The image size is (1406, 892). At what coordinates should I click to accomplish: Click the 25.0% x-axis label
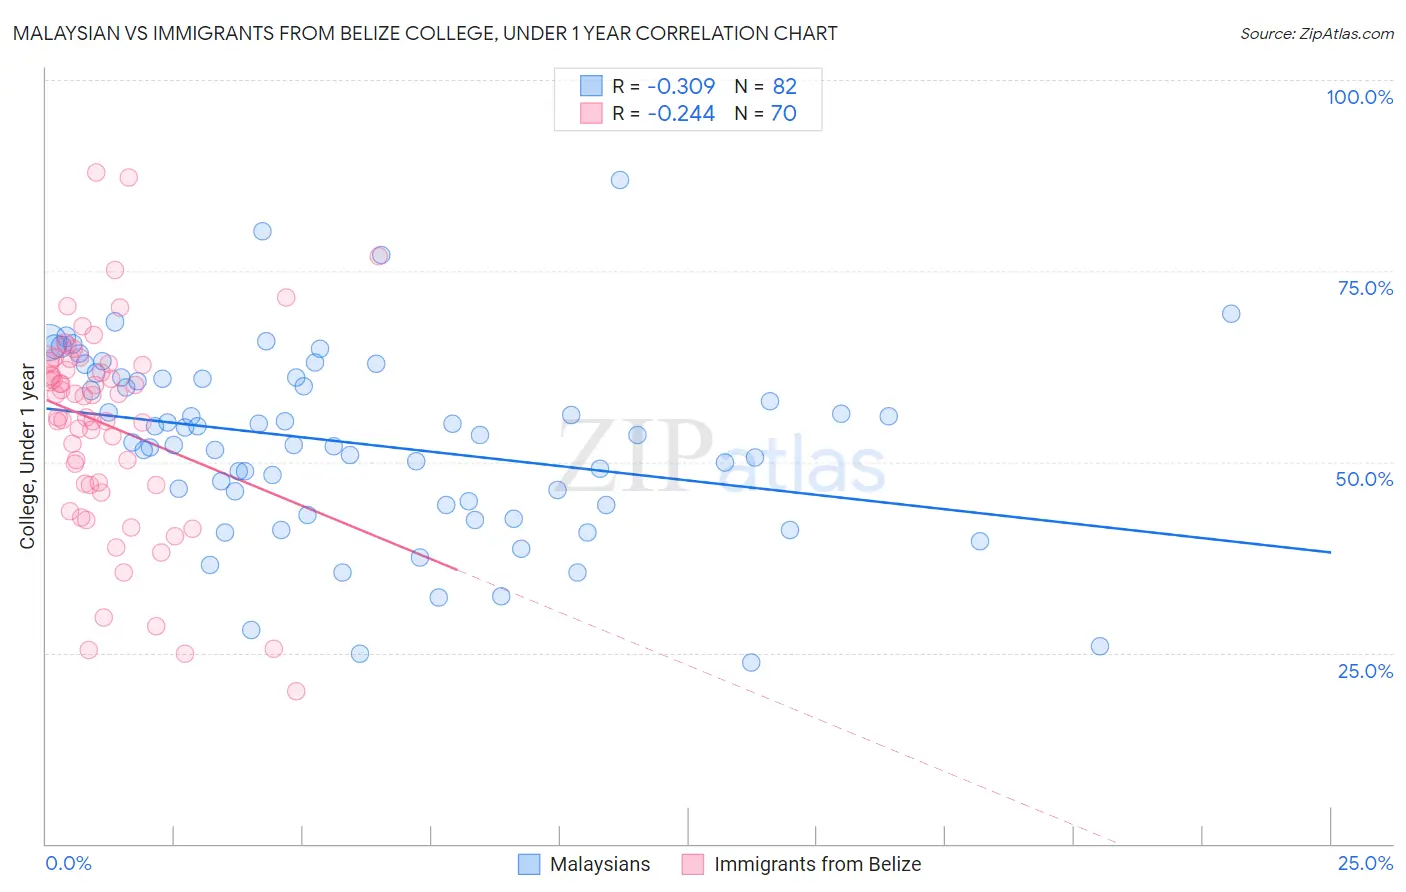[x=1366, y=863]
